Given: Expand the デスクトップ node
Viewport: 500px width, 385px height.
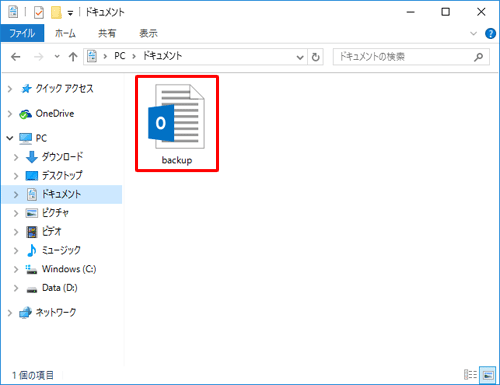Looking at the screenshot, I should (x=16, y=176).
